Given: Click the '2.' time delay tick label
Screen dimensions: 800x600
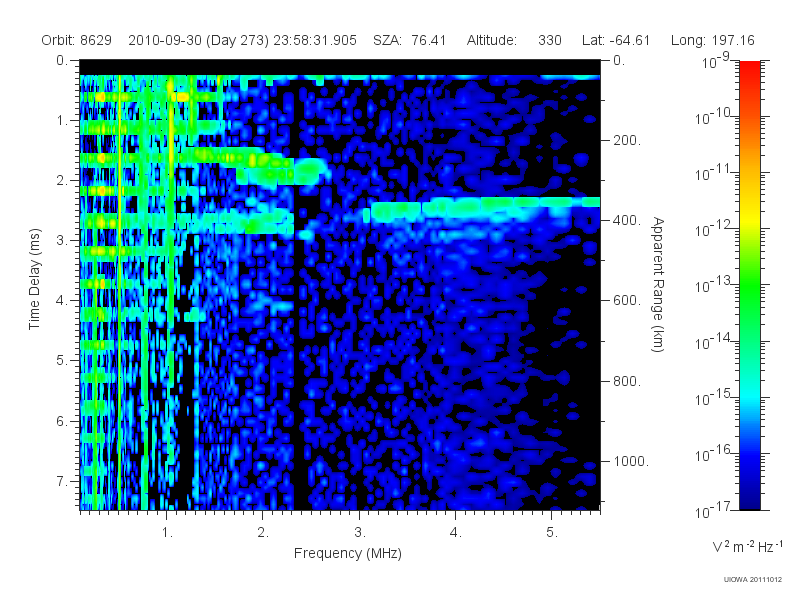Looking at the screenshot, I should tap(62, 181).
